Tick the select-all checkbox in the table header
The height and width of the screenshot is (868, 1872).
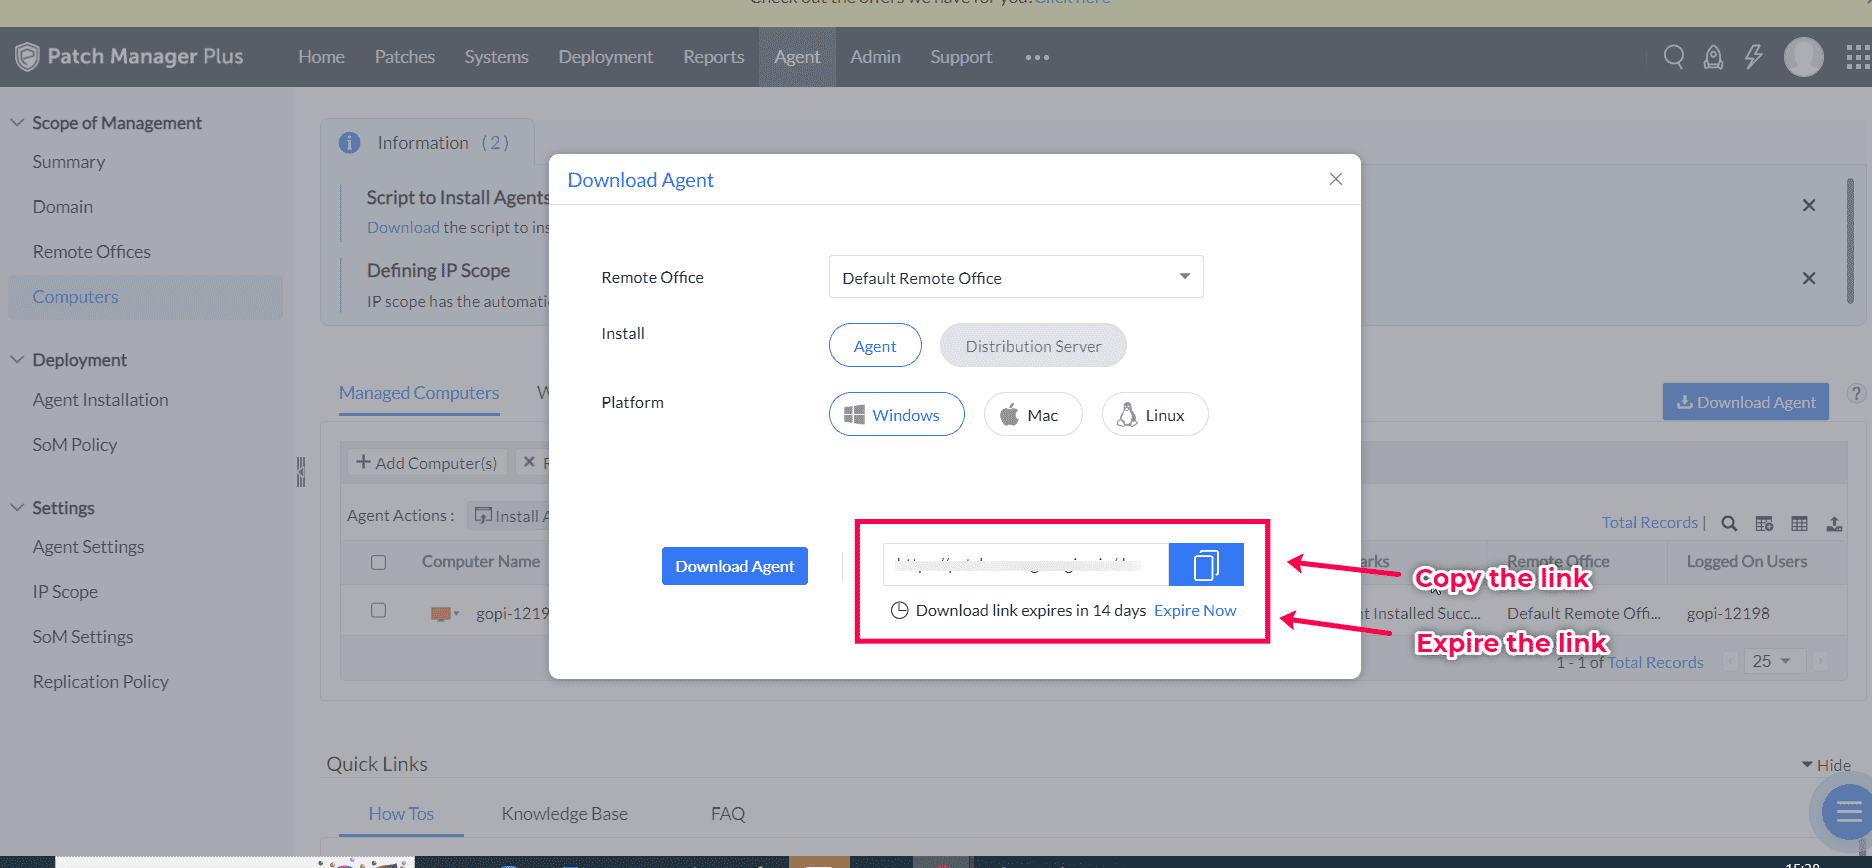tap(378, 562)
